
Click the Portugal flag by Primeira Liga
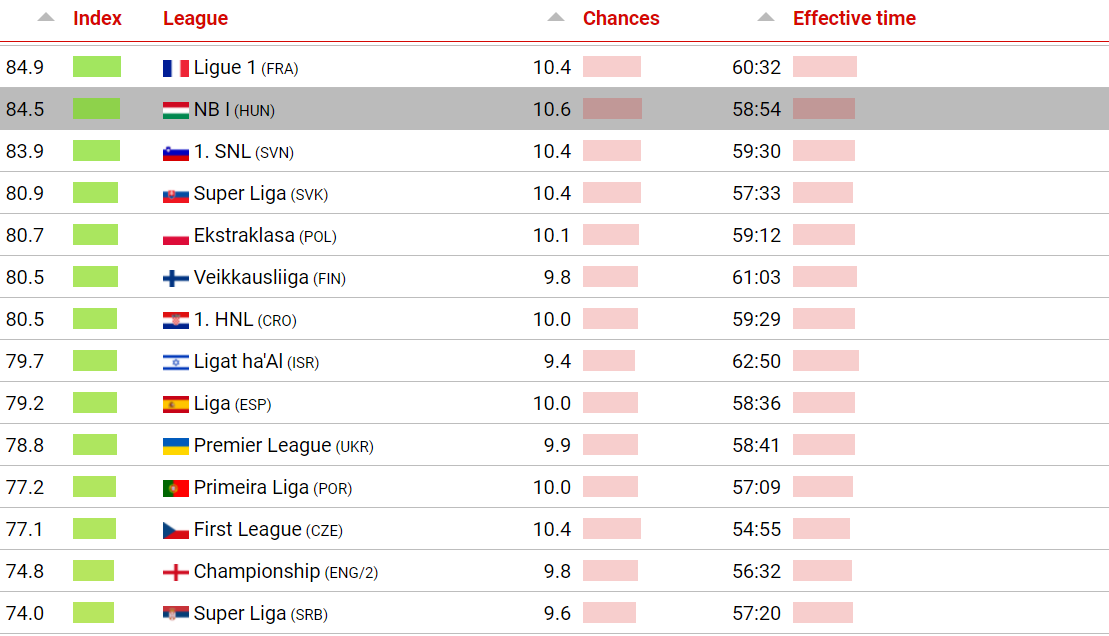click(175, 488)
